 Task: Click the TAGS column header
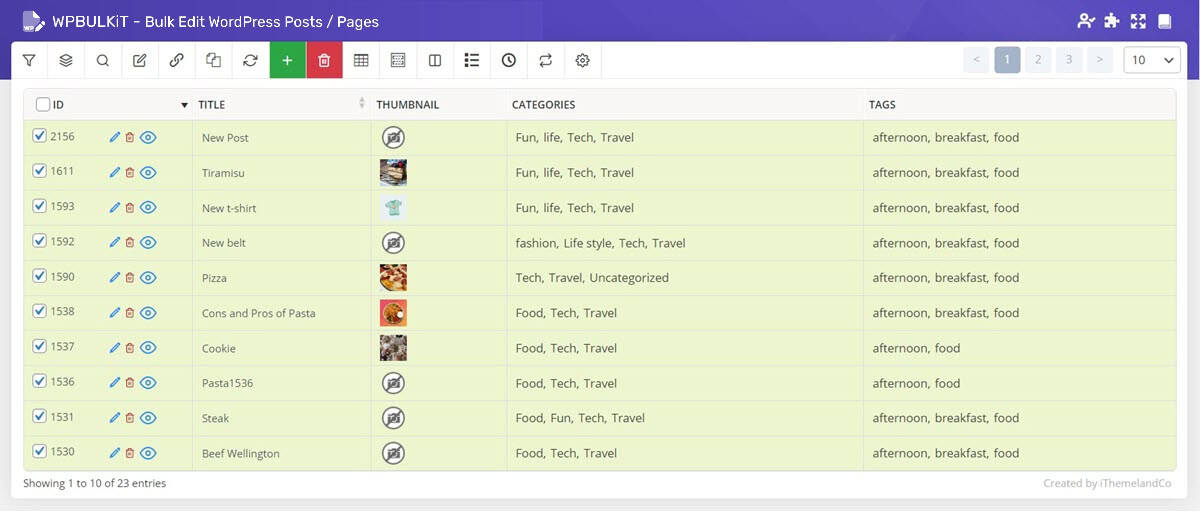[882, 105]
